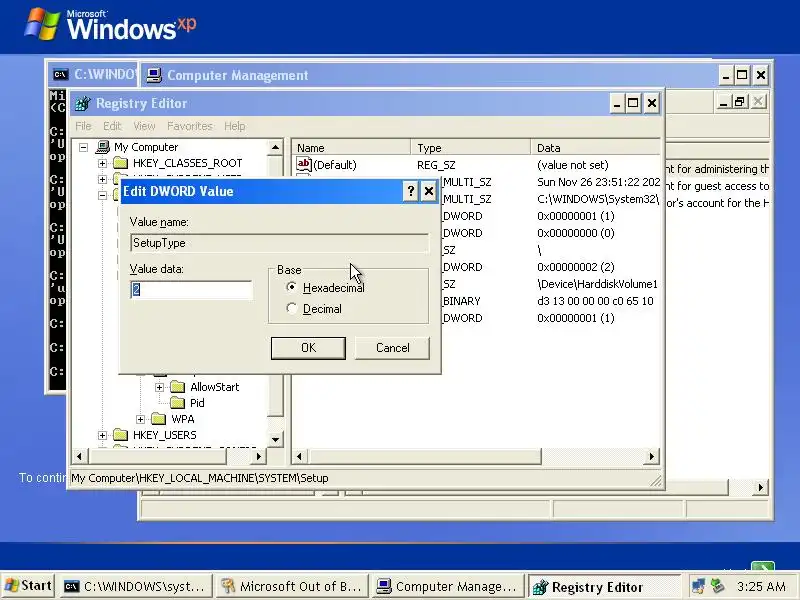This screenshot has height=600, width=800.
Task: Select the AllowStart folder icon
Action: 178,387
